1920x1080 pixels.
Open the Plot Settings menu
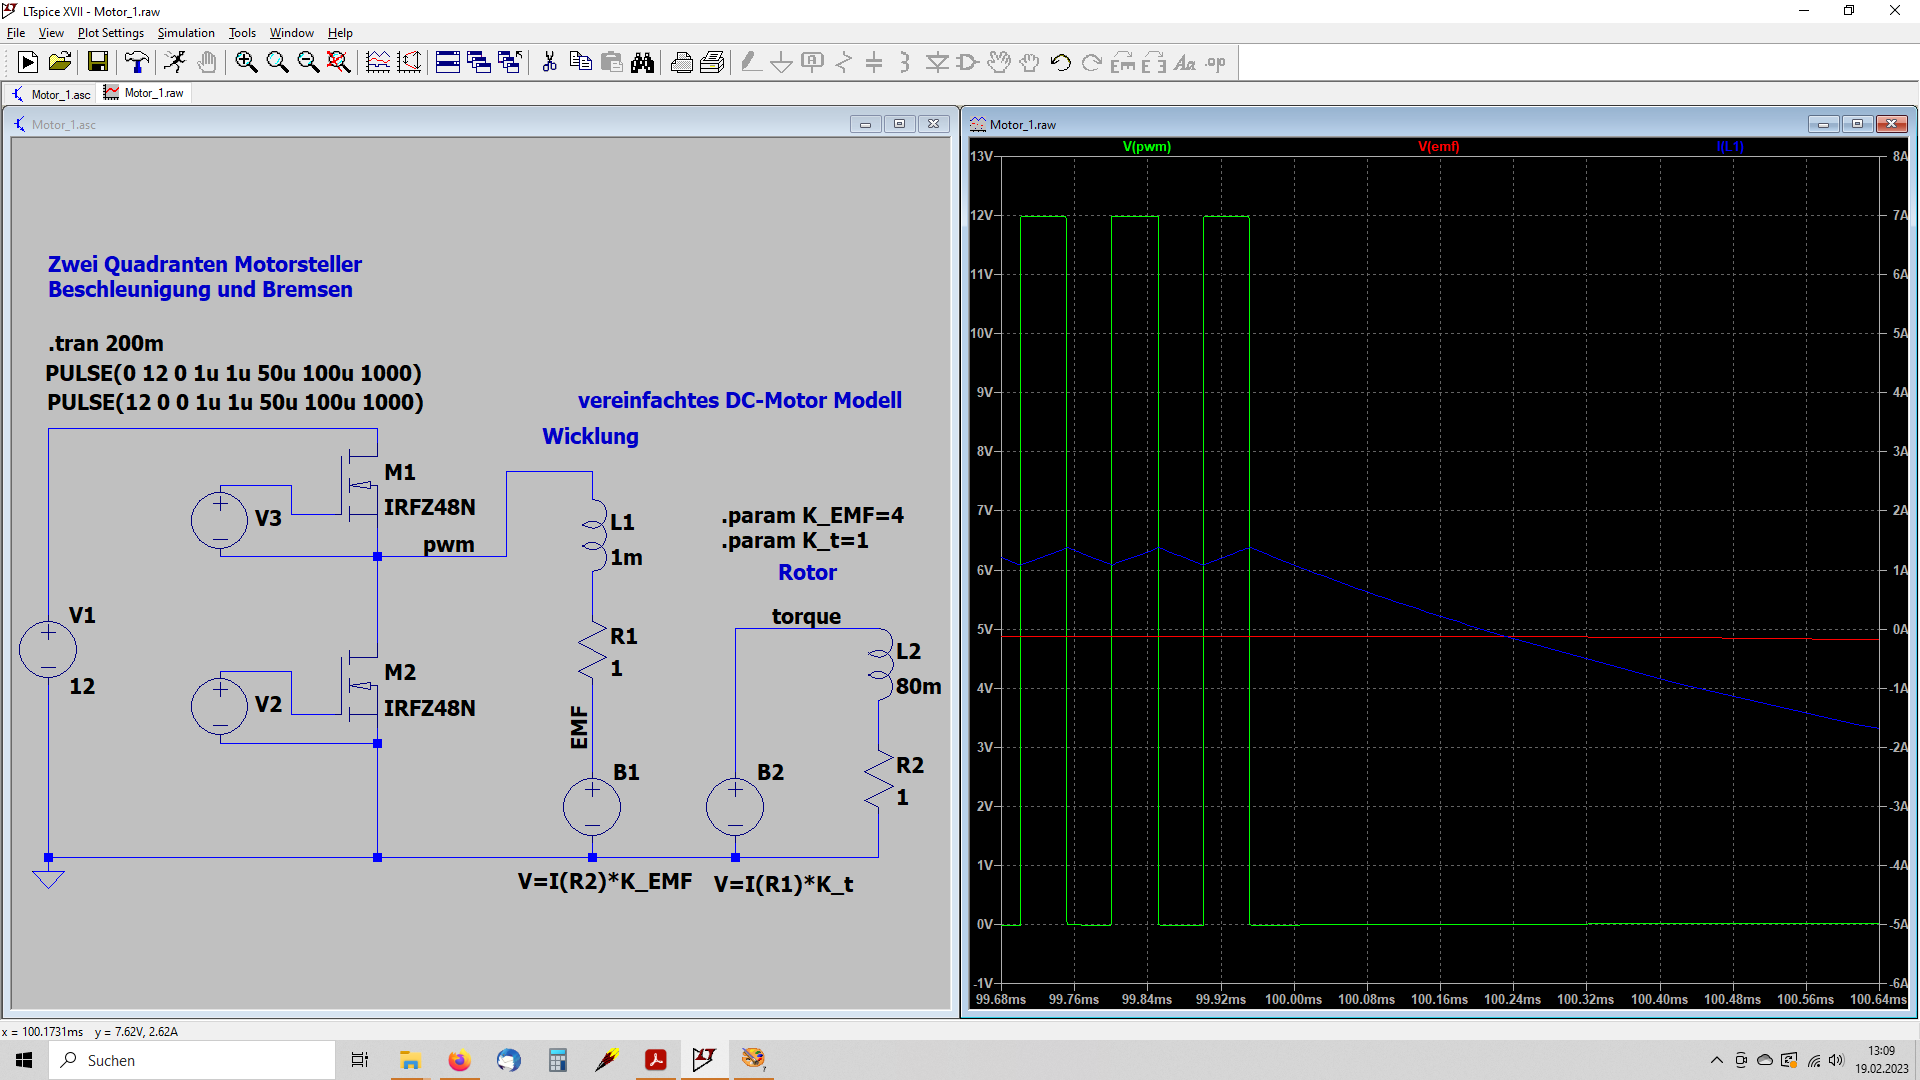pyautogui.click(x=111, y=33)
